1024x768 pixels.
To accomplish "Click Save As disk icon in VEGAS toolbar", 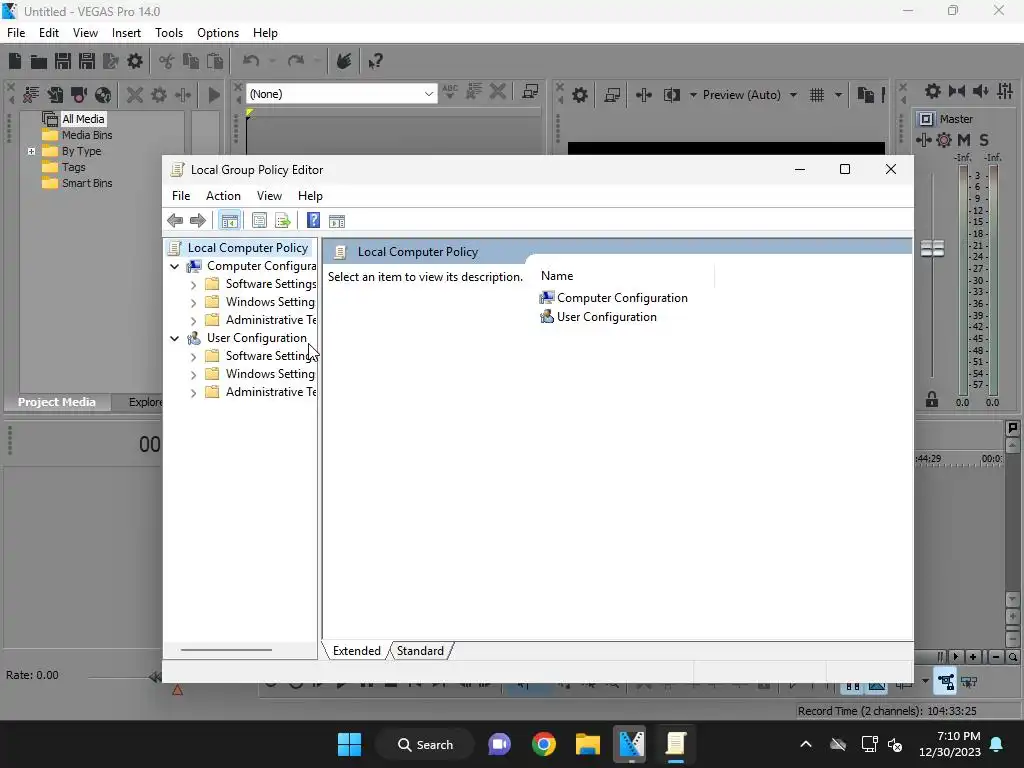I will [87, 61].
